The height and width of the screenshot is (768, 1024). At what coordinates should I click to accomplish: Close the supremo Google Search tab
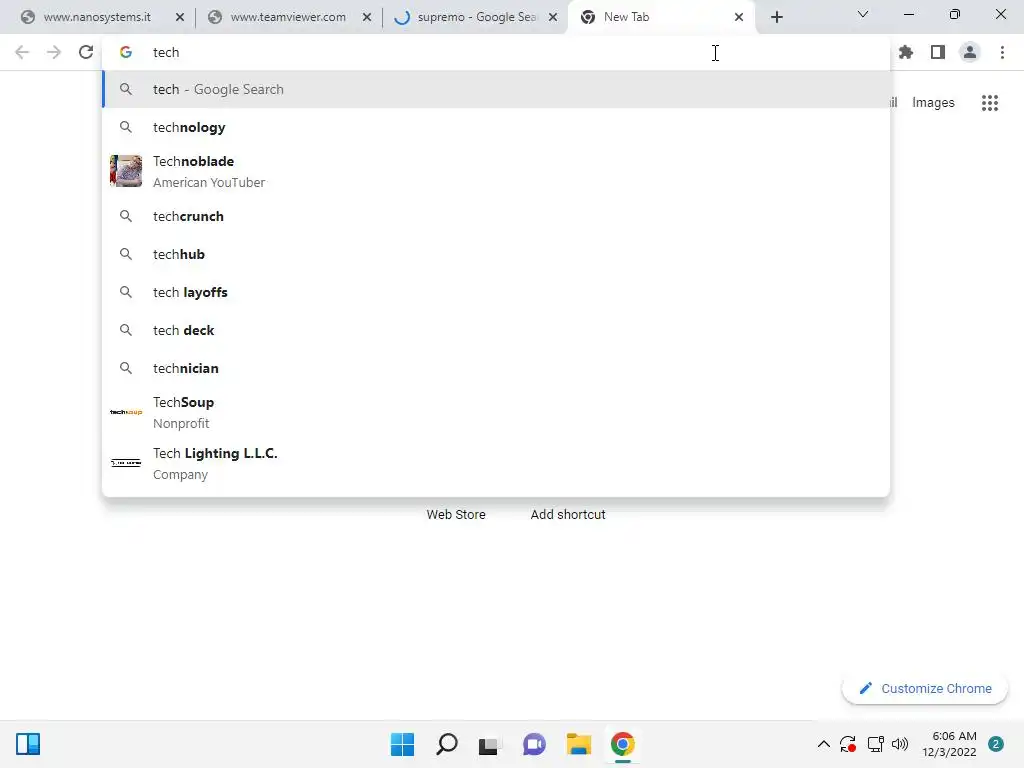click(553, 17)
